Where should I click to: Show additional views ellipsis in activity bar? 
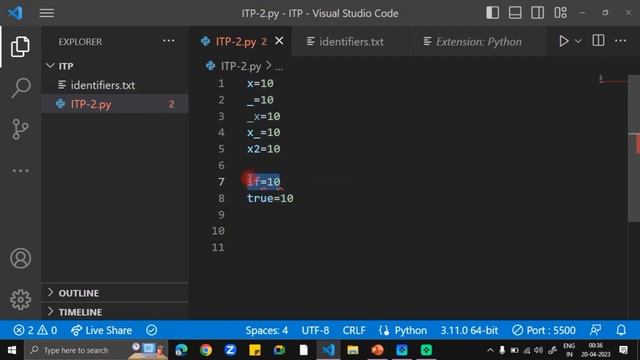point(20,171)
